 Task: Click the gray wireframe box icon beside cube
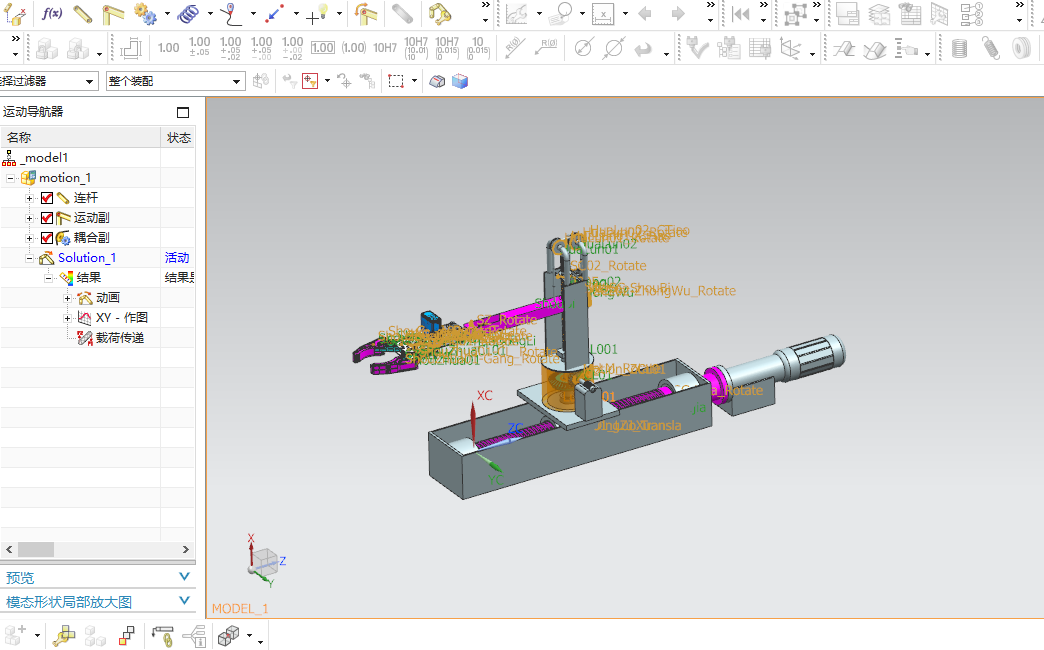437,81
